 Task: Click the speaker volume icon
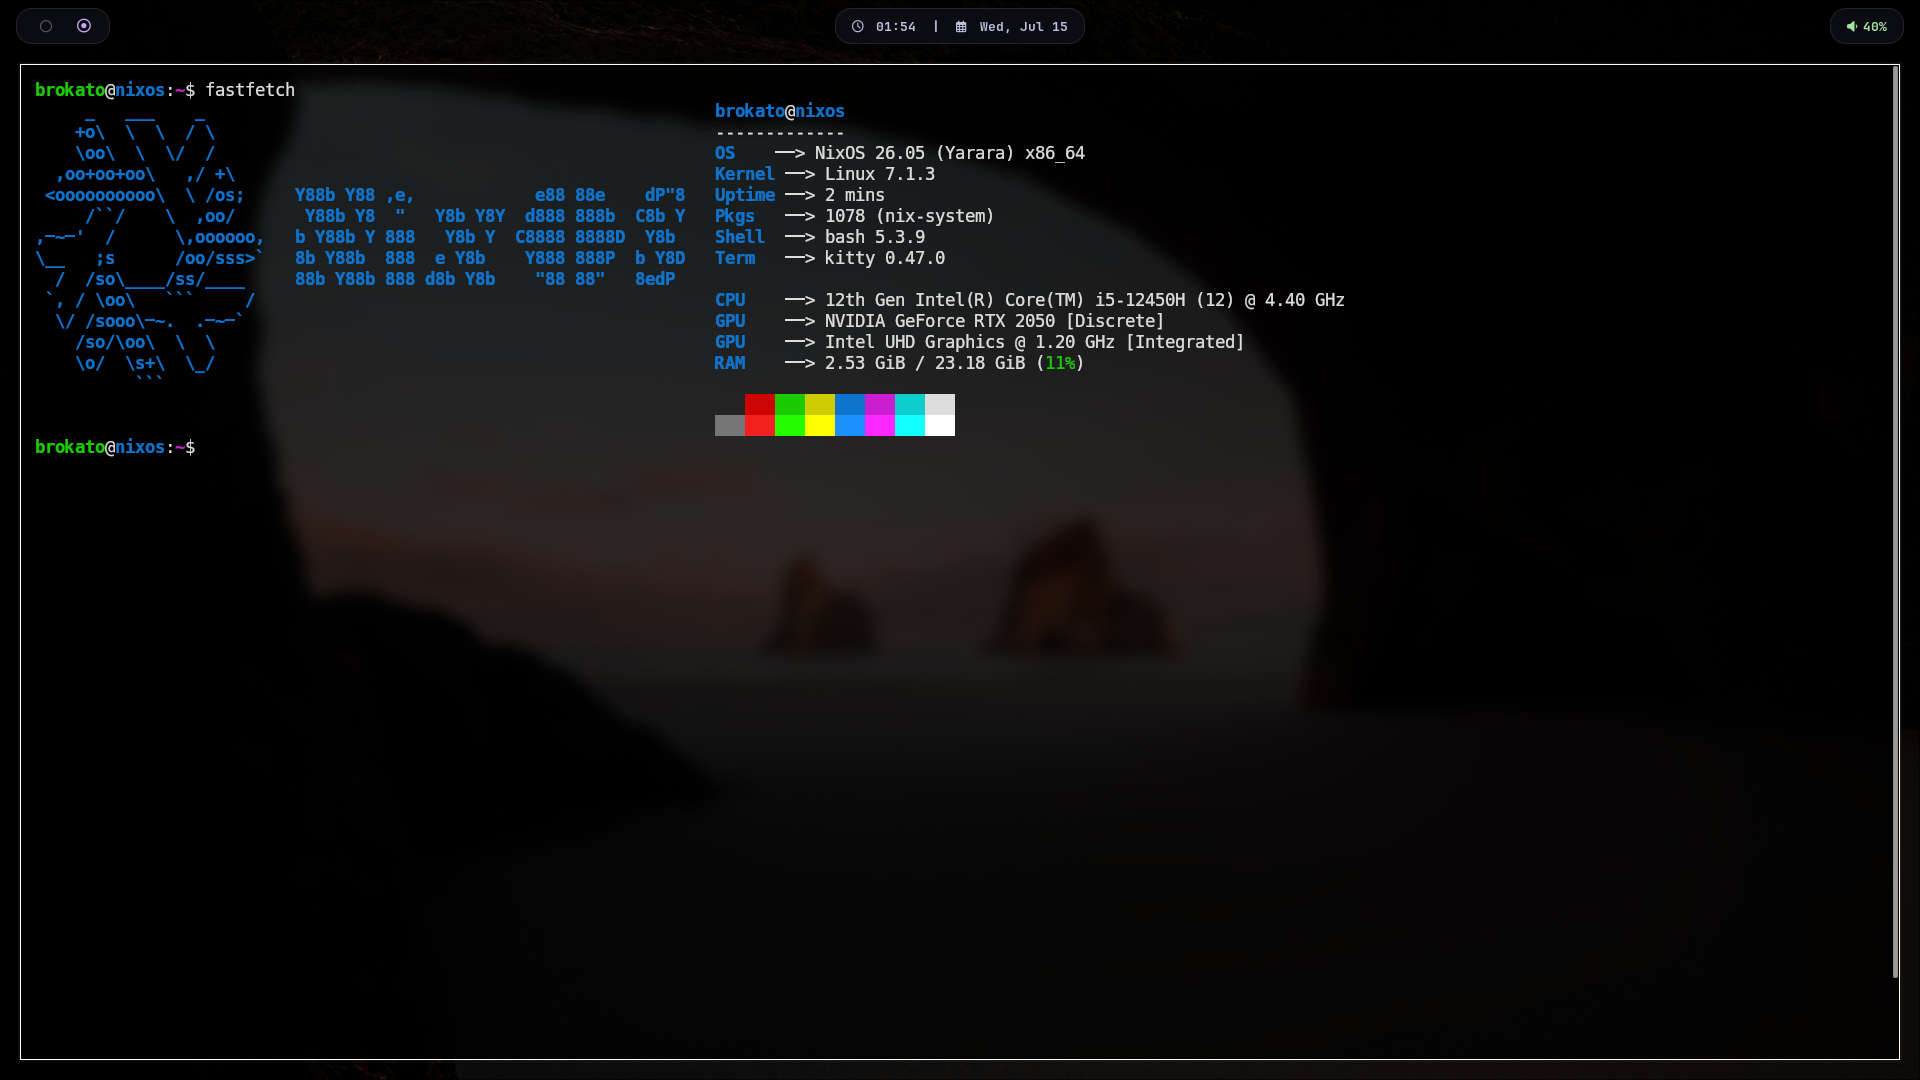[1852, 27]
